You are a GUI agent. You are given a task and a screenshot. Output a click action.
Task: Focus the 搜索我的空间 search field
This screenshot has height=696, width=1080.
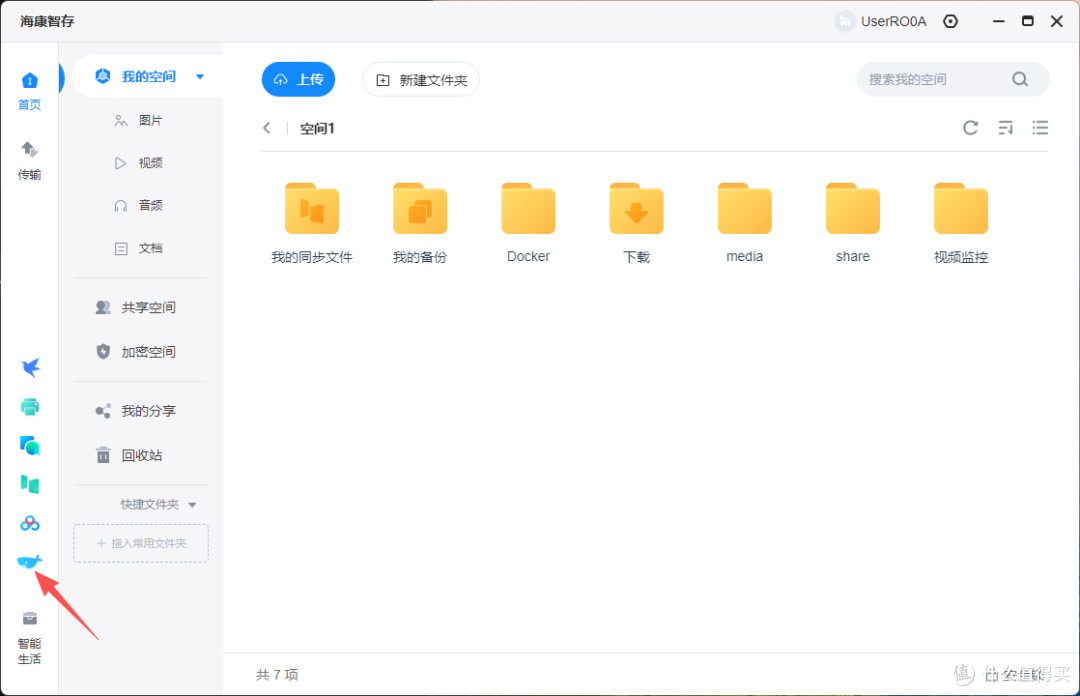pos(953,79)
